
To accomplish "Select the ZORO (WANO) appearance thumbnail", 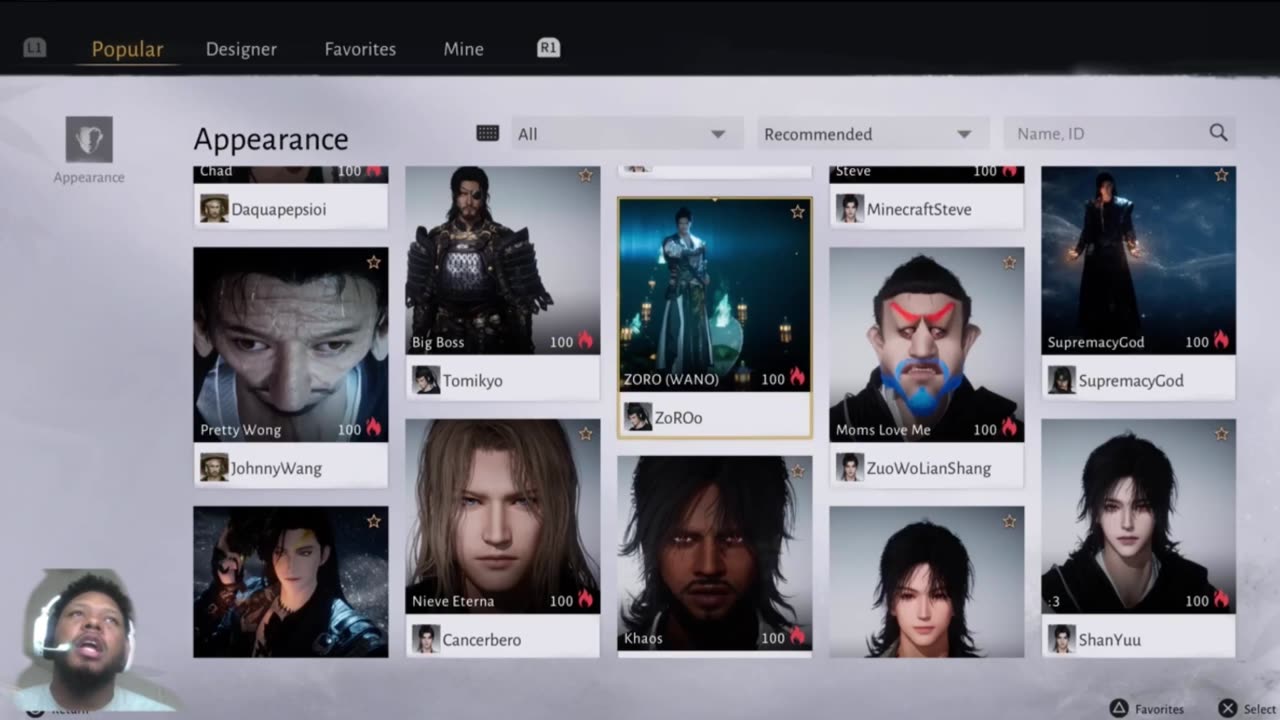I will pyautogui.click(x=714, y=295).
